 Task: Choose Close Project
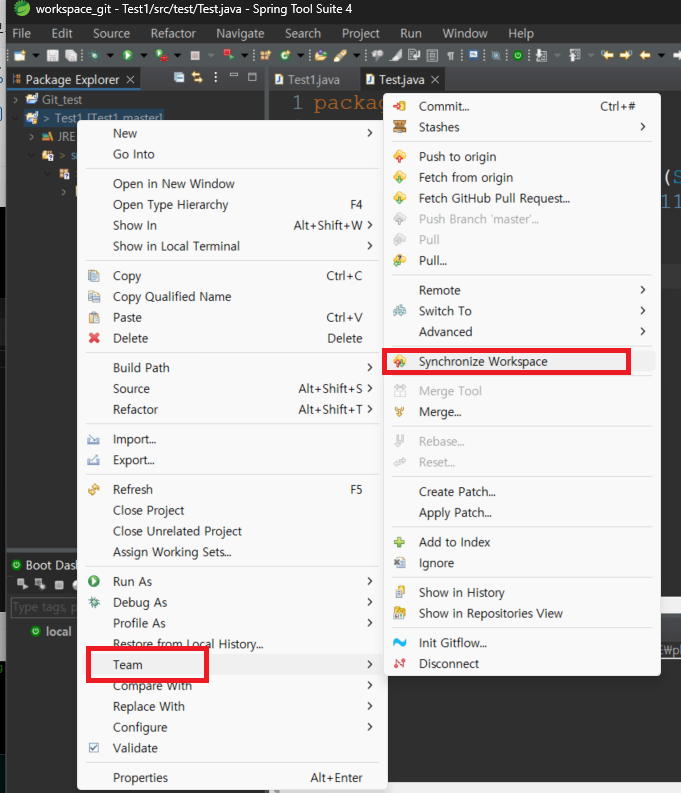(232, 510)
